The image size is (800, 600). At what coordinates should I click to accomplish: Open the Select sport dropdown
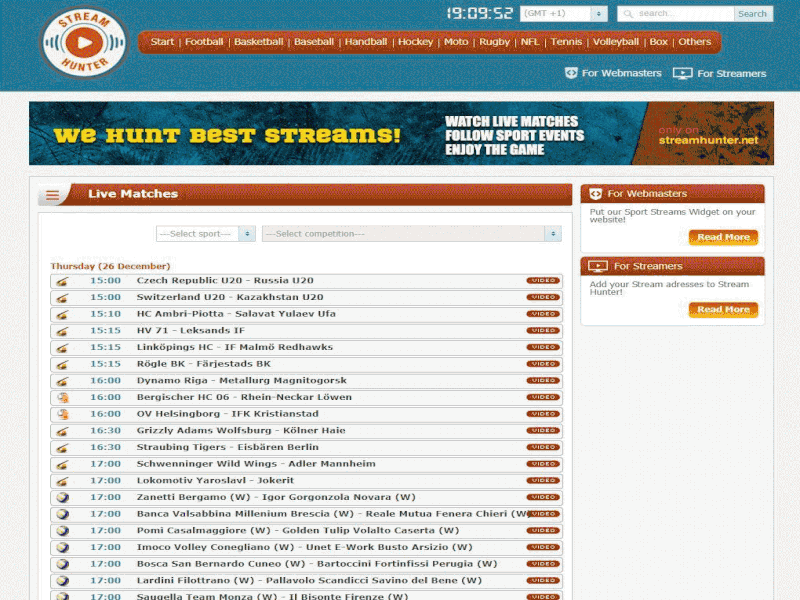pos(206,234)
